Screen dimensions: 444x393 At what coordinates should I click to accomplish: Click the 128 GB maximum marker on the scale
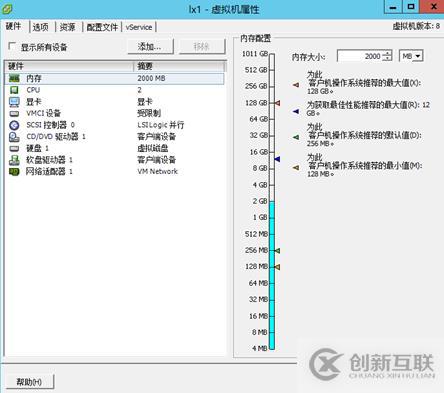click(277, 103)
